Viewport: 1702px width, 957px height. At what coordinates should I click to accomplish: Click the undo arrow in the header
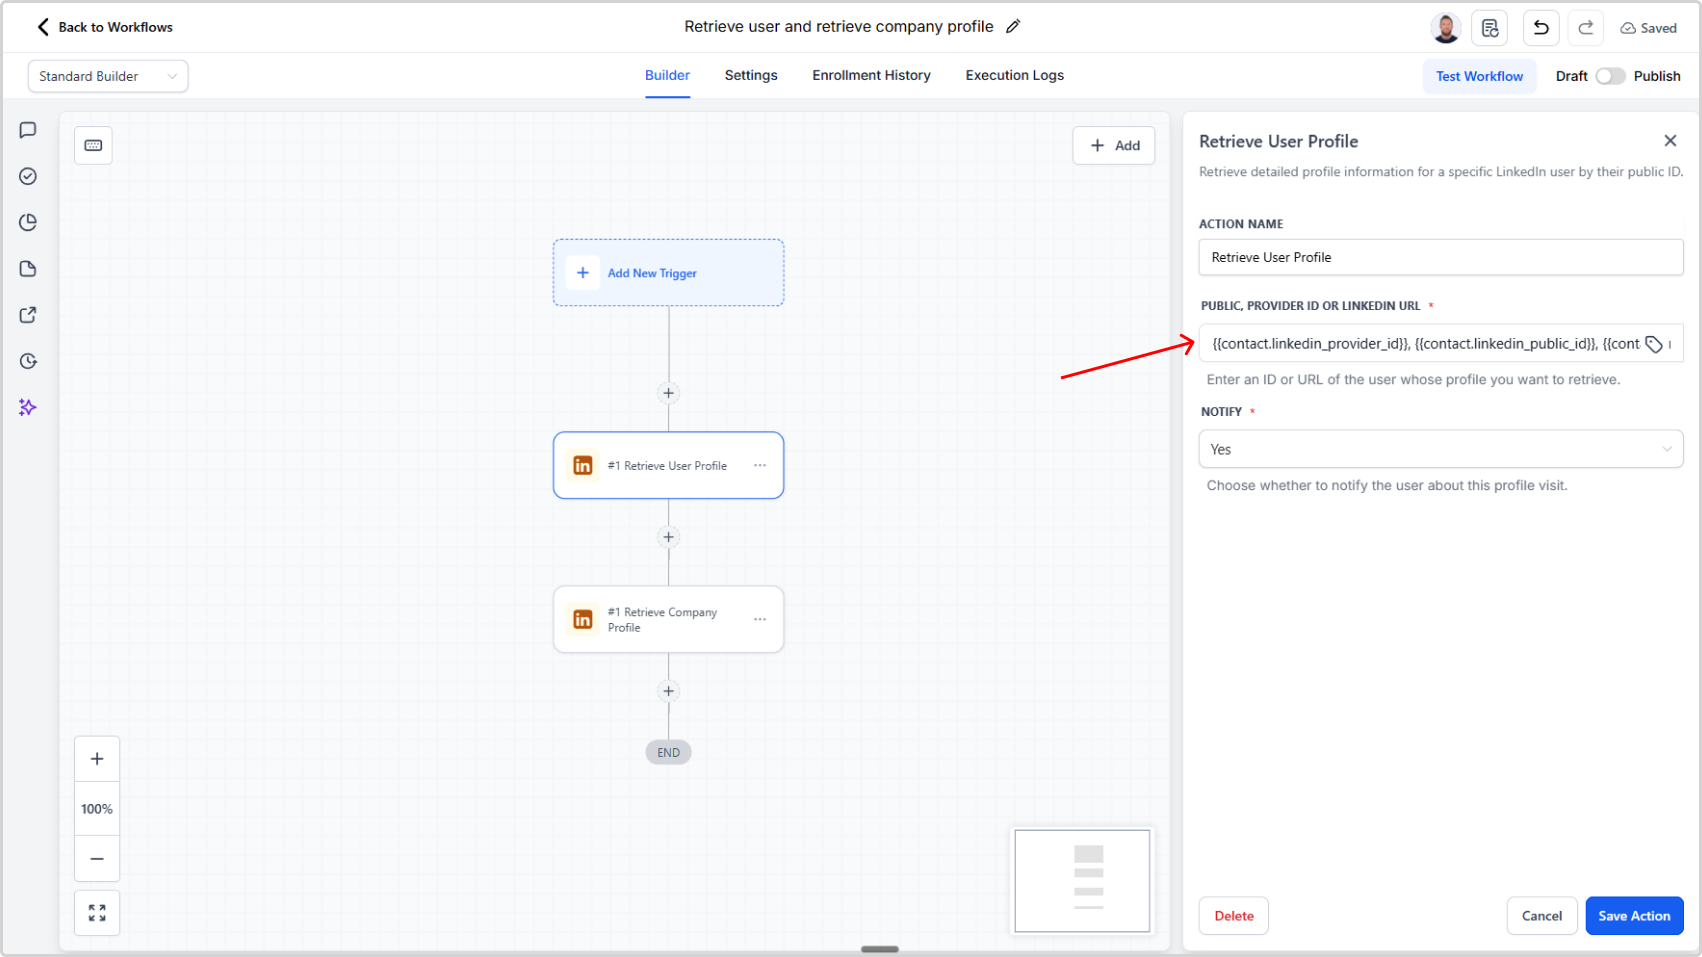point(1540,27)
